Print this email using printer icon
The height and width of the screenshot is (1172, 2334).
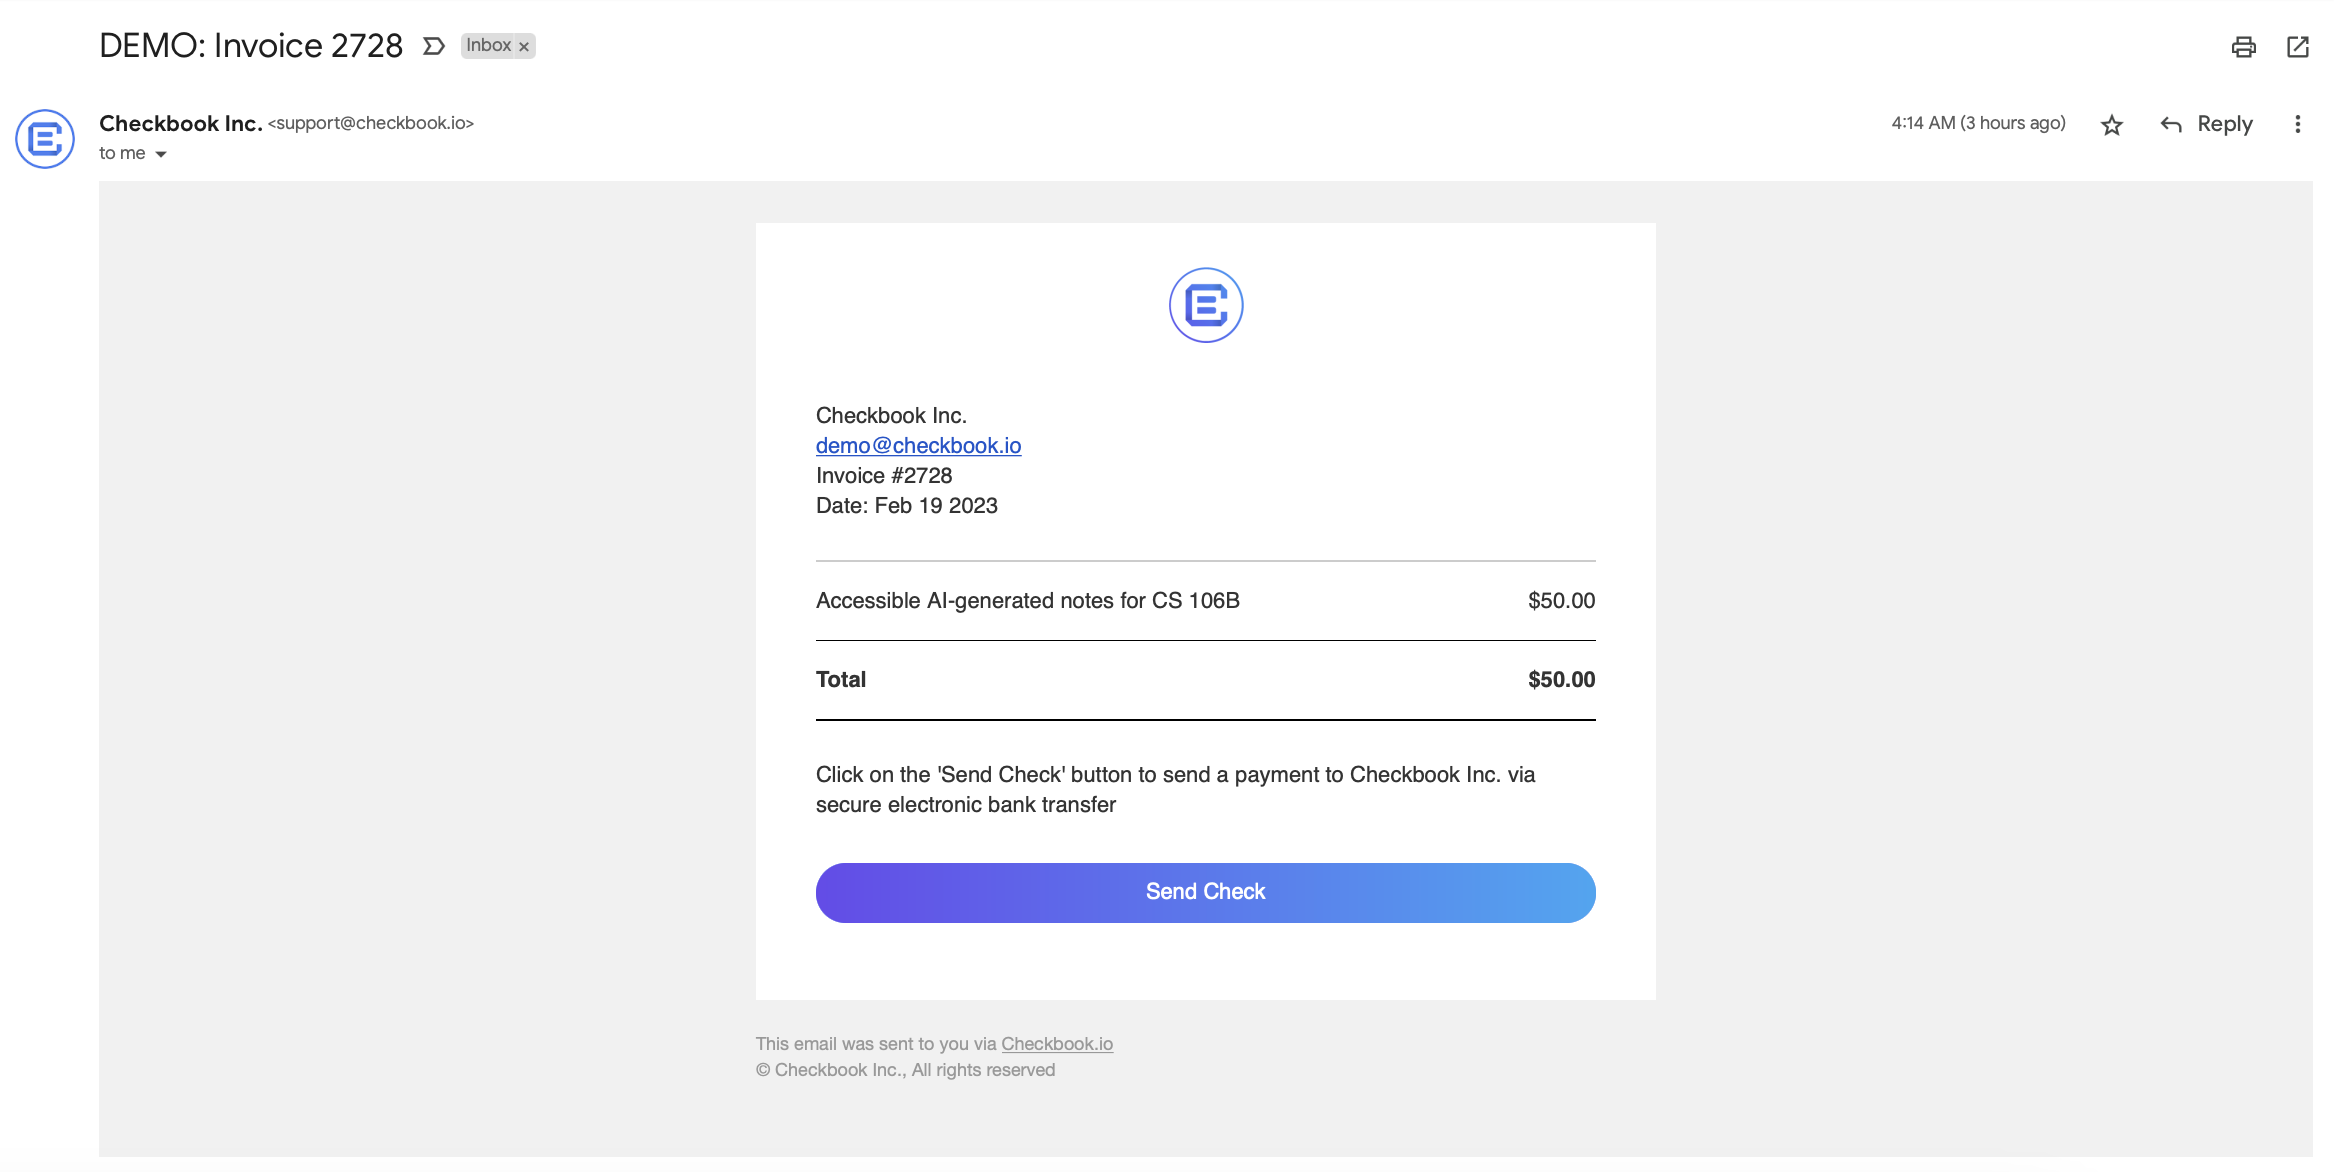tap(2243, 47)
